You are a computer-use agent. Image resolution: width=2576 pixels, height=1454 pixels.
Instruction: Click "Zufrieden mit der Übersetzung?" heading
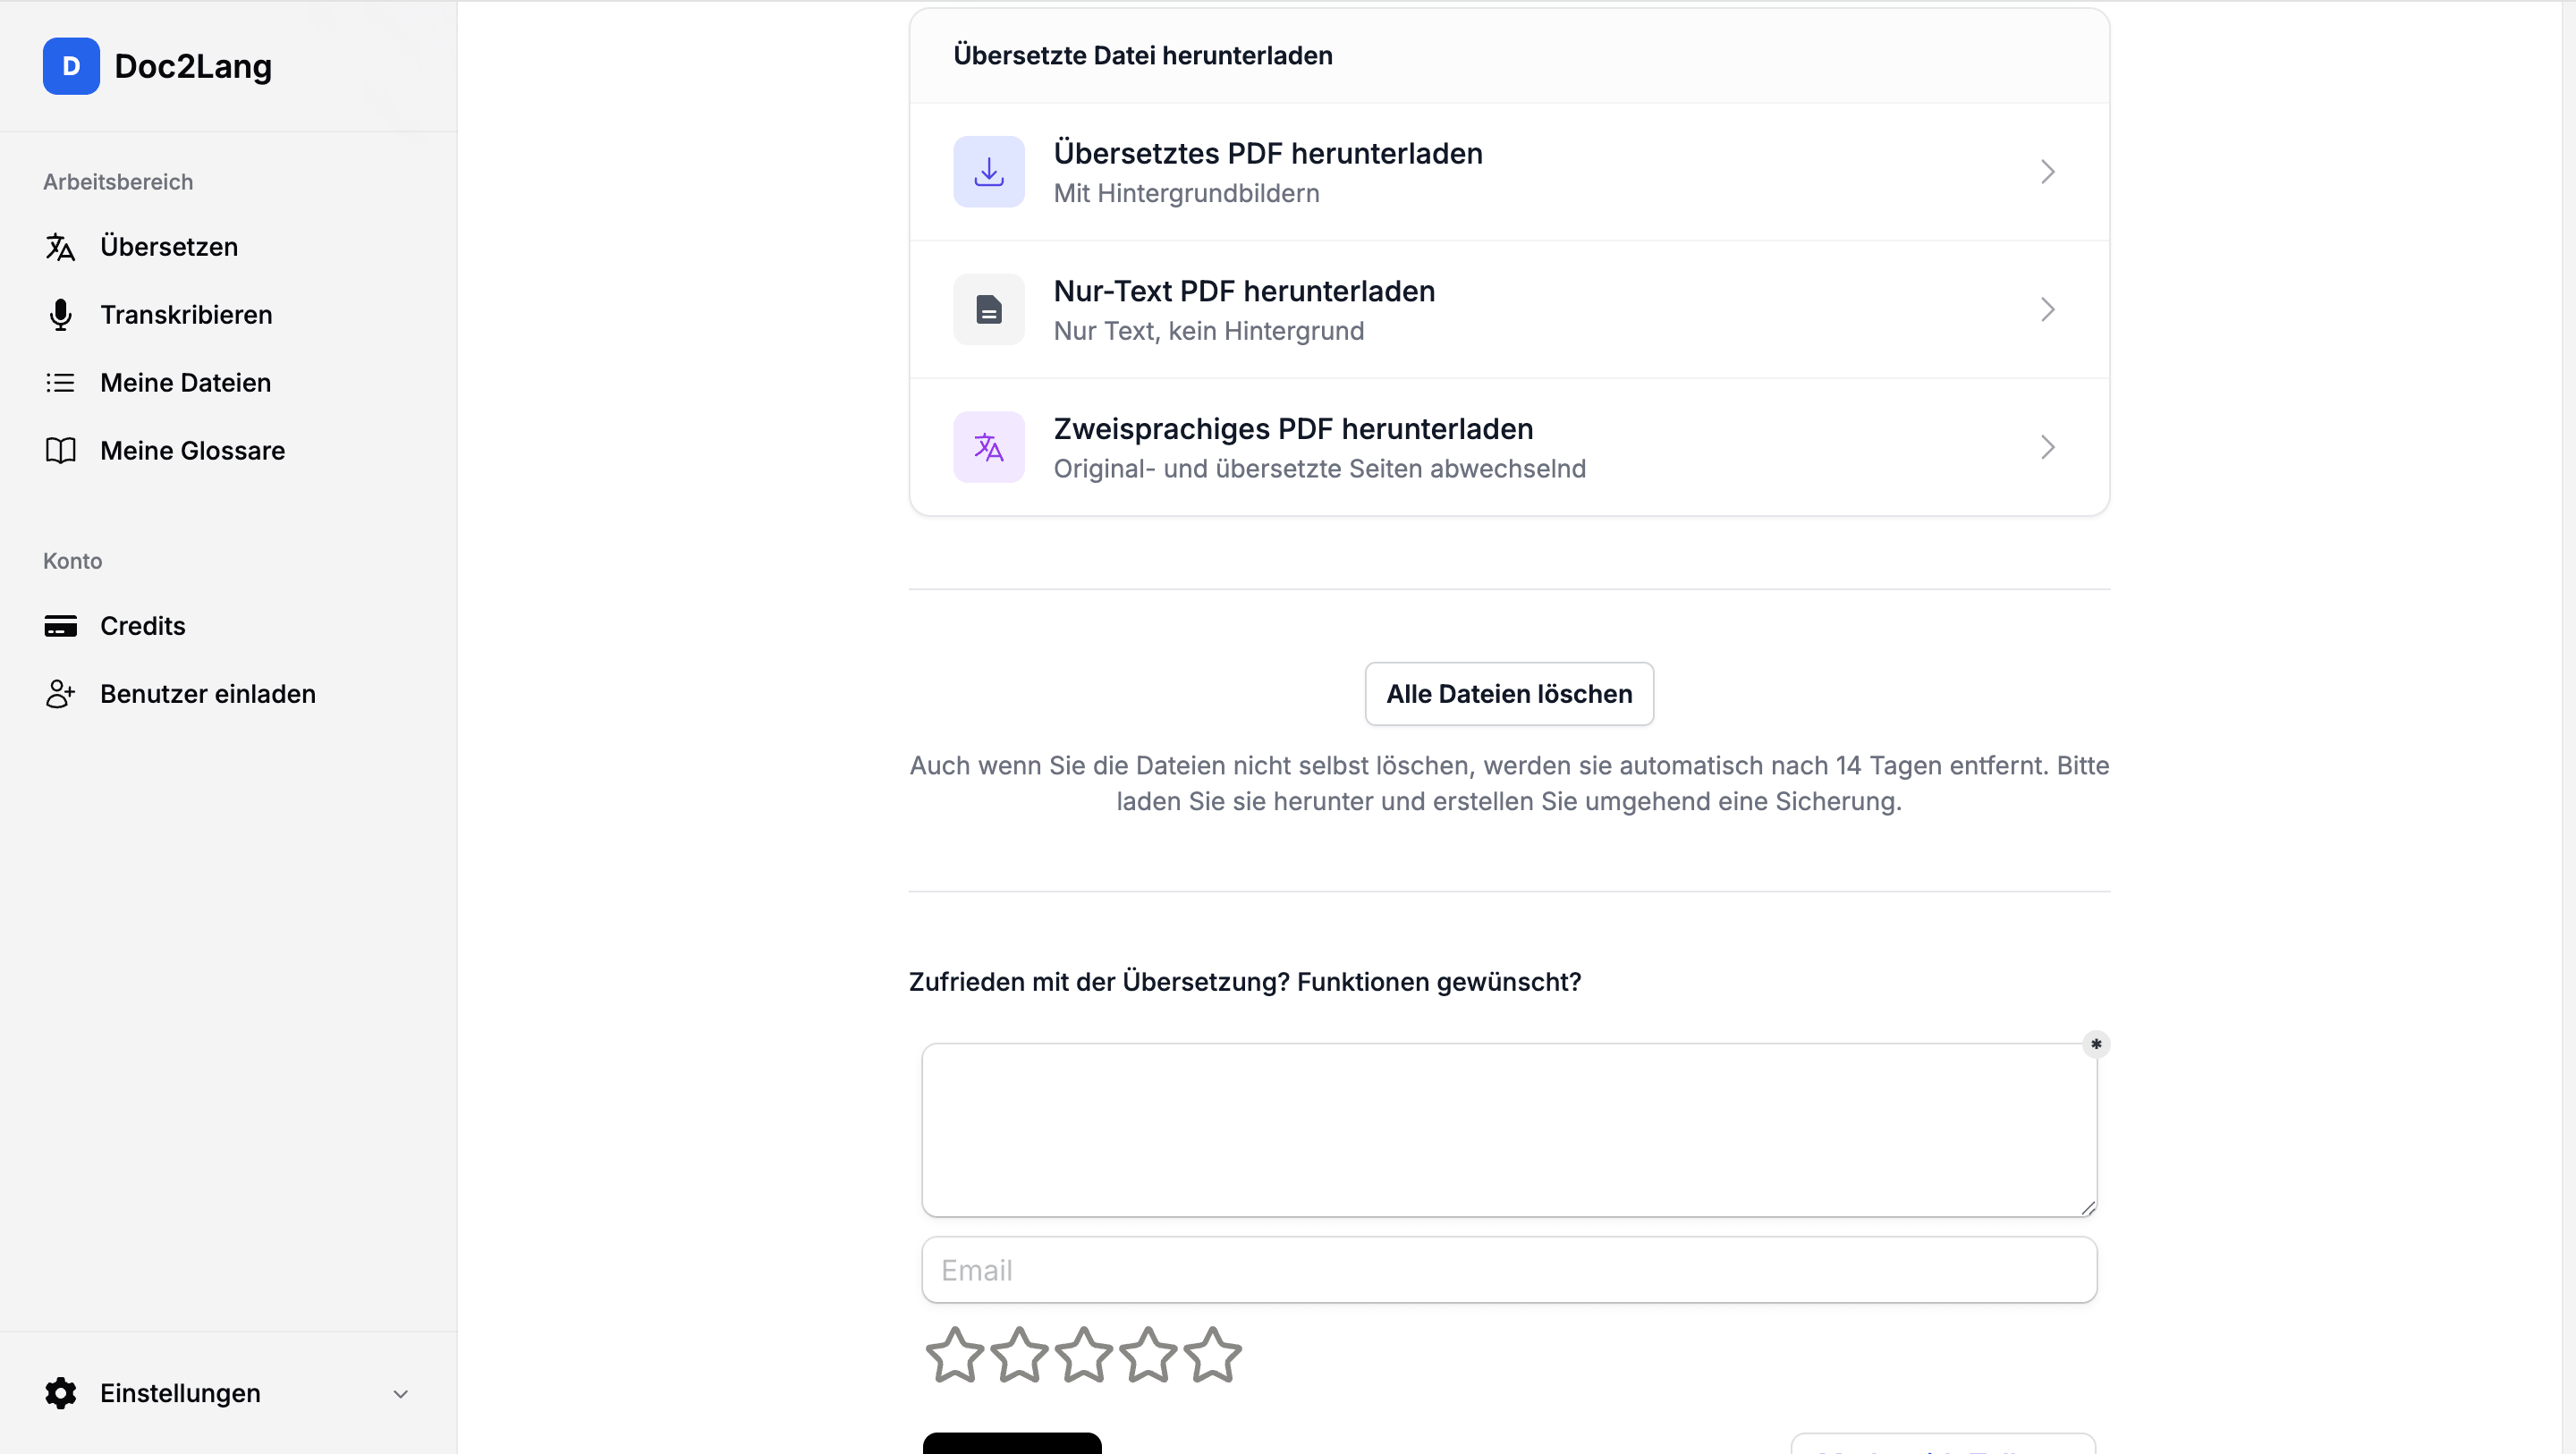1244,982
